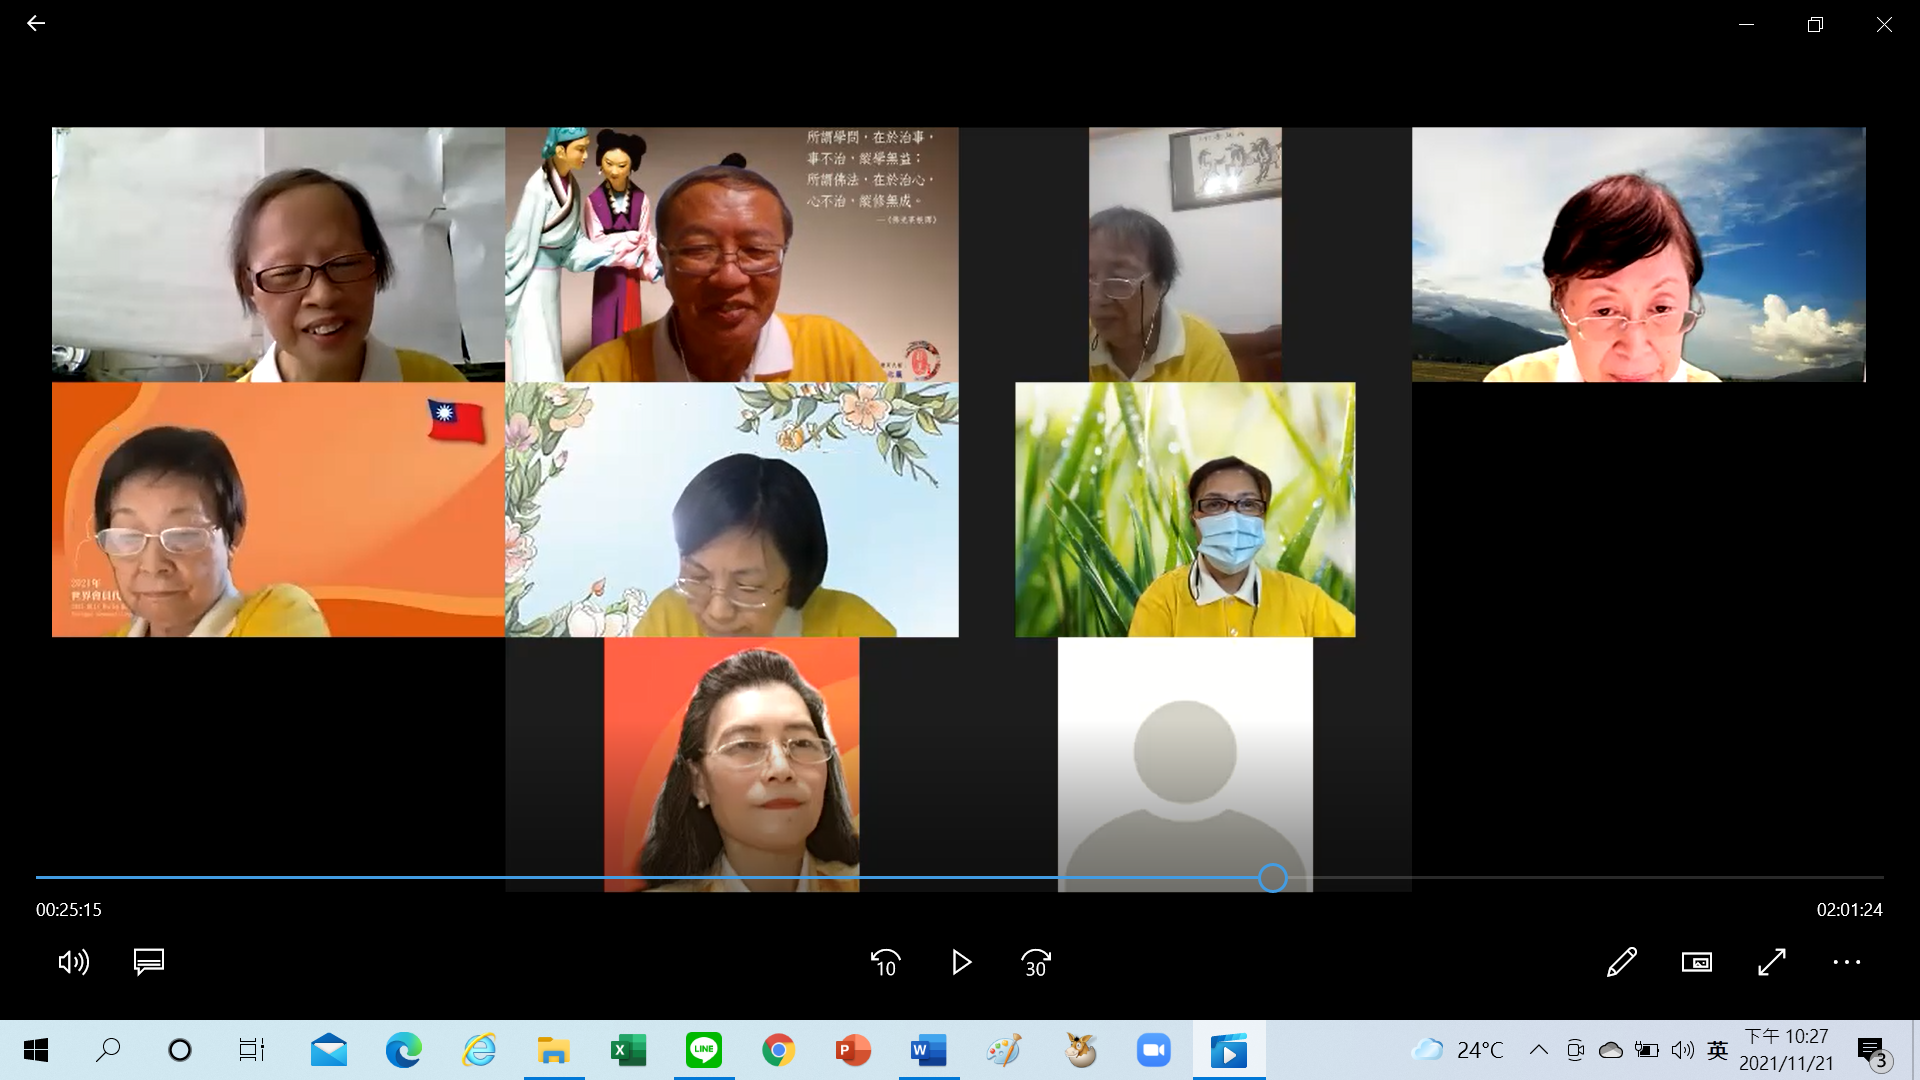Open the more options ellipsis menu
This screenshot has width=1920, height=1080.
click(x=1847, y=962)
